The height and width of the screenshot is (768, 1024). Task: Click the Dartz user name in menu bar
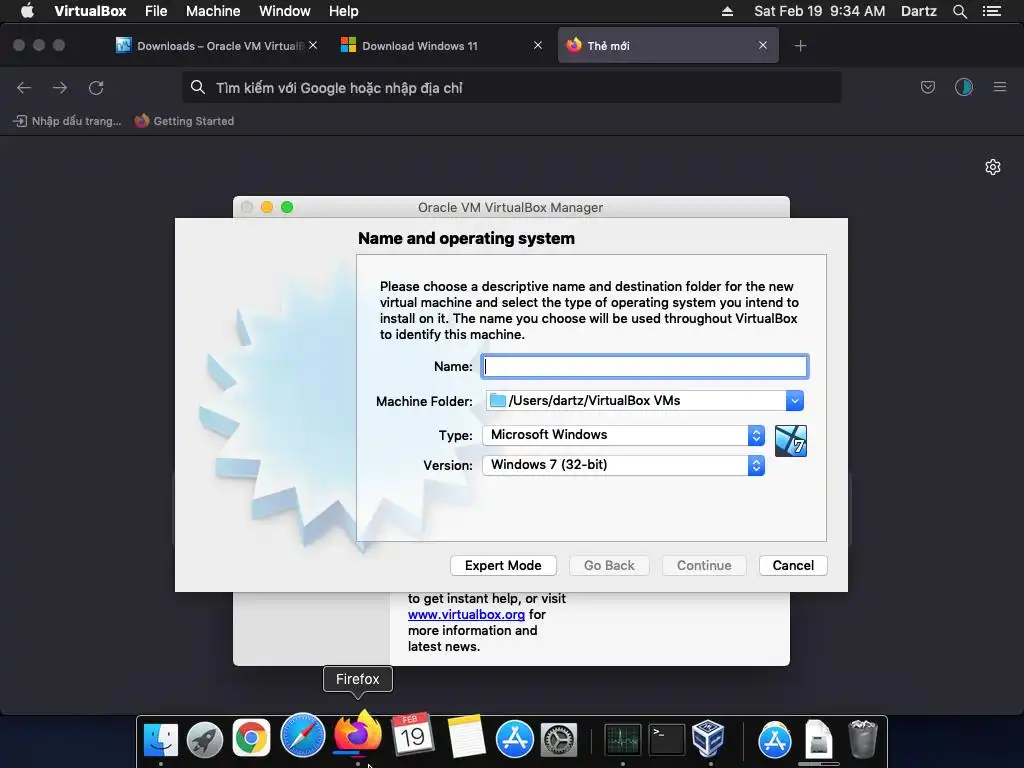click(918, 11)
